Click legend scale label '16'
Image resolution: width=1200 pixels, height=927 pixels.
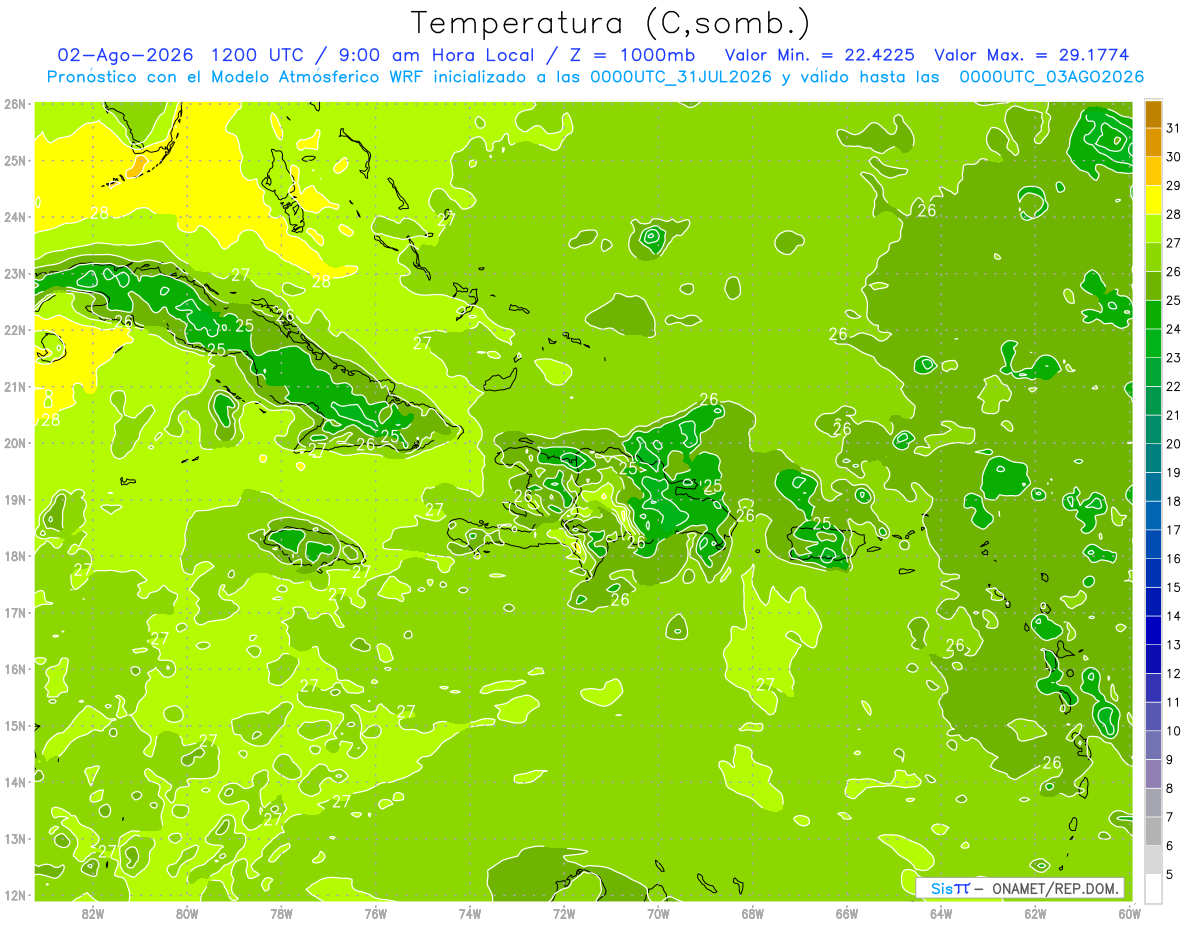[1174, 559]
